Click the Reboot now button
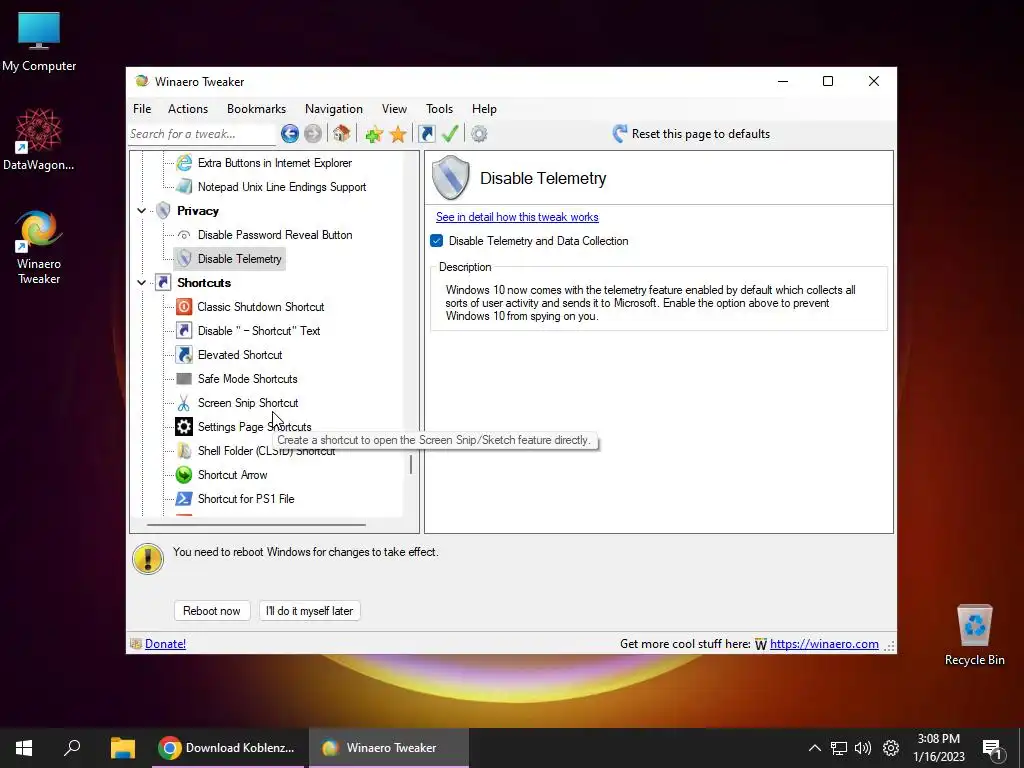This screenshot has width=1024, height=768. (212, 611)
